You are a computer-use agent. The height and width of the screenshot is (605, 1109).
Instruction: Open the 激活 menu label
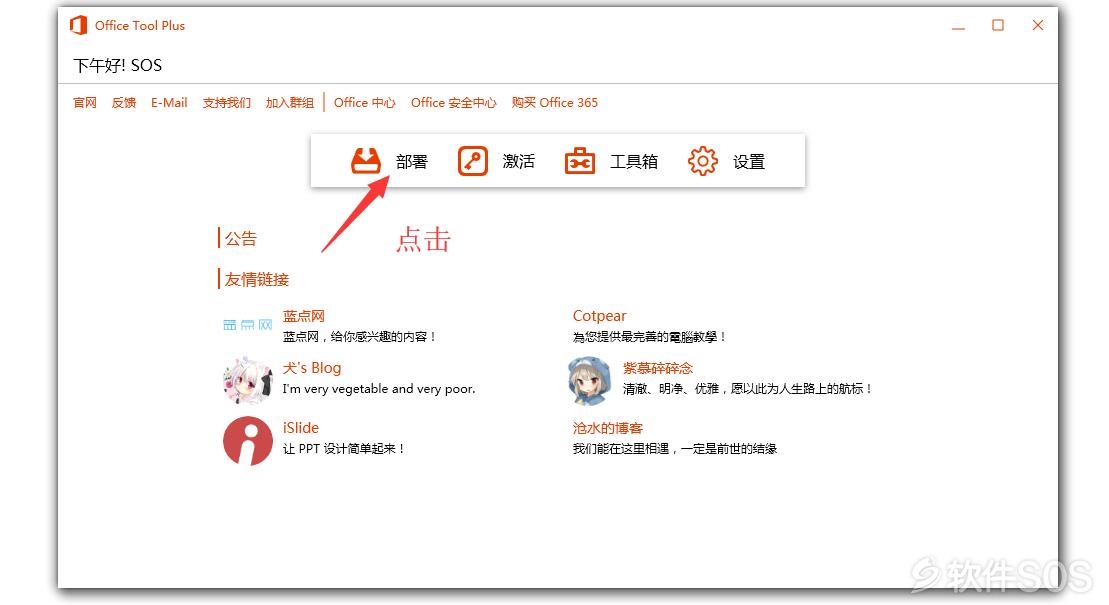coord(518,162)
